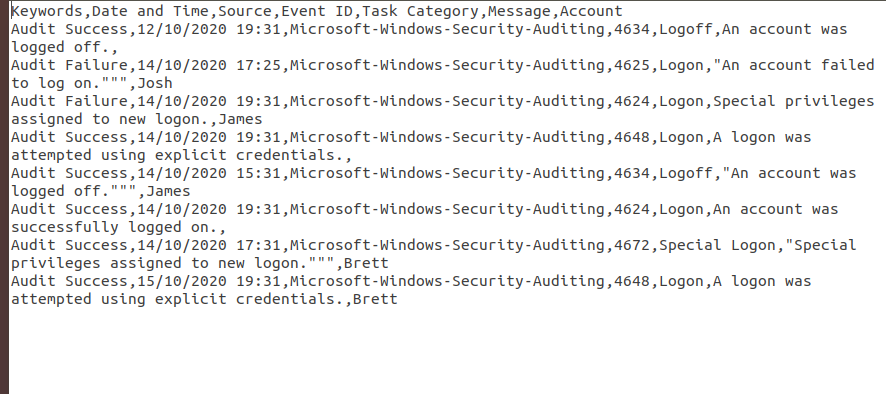The image size is (886, 394).
Task: Click the date 15/10/2020
Action: pos(182,281)
